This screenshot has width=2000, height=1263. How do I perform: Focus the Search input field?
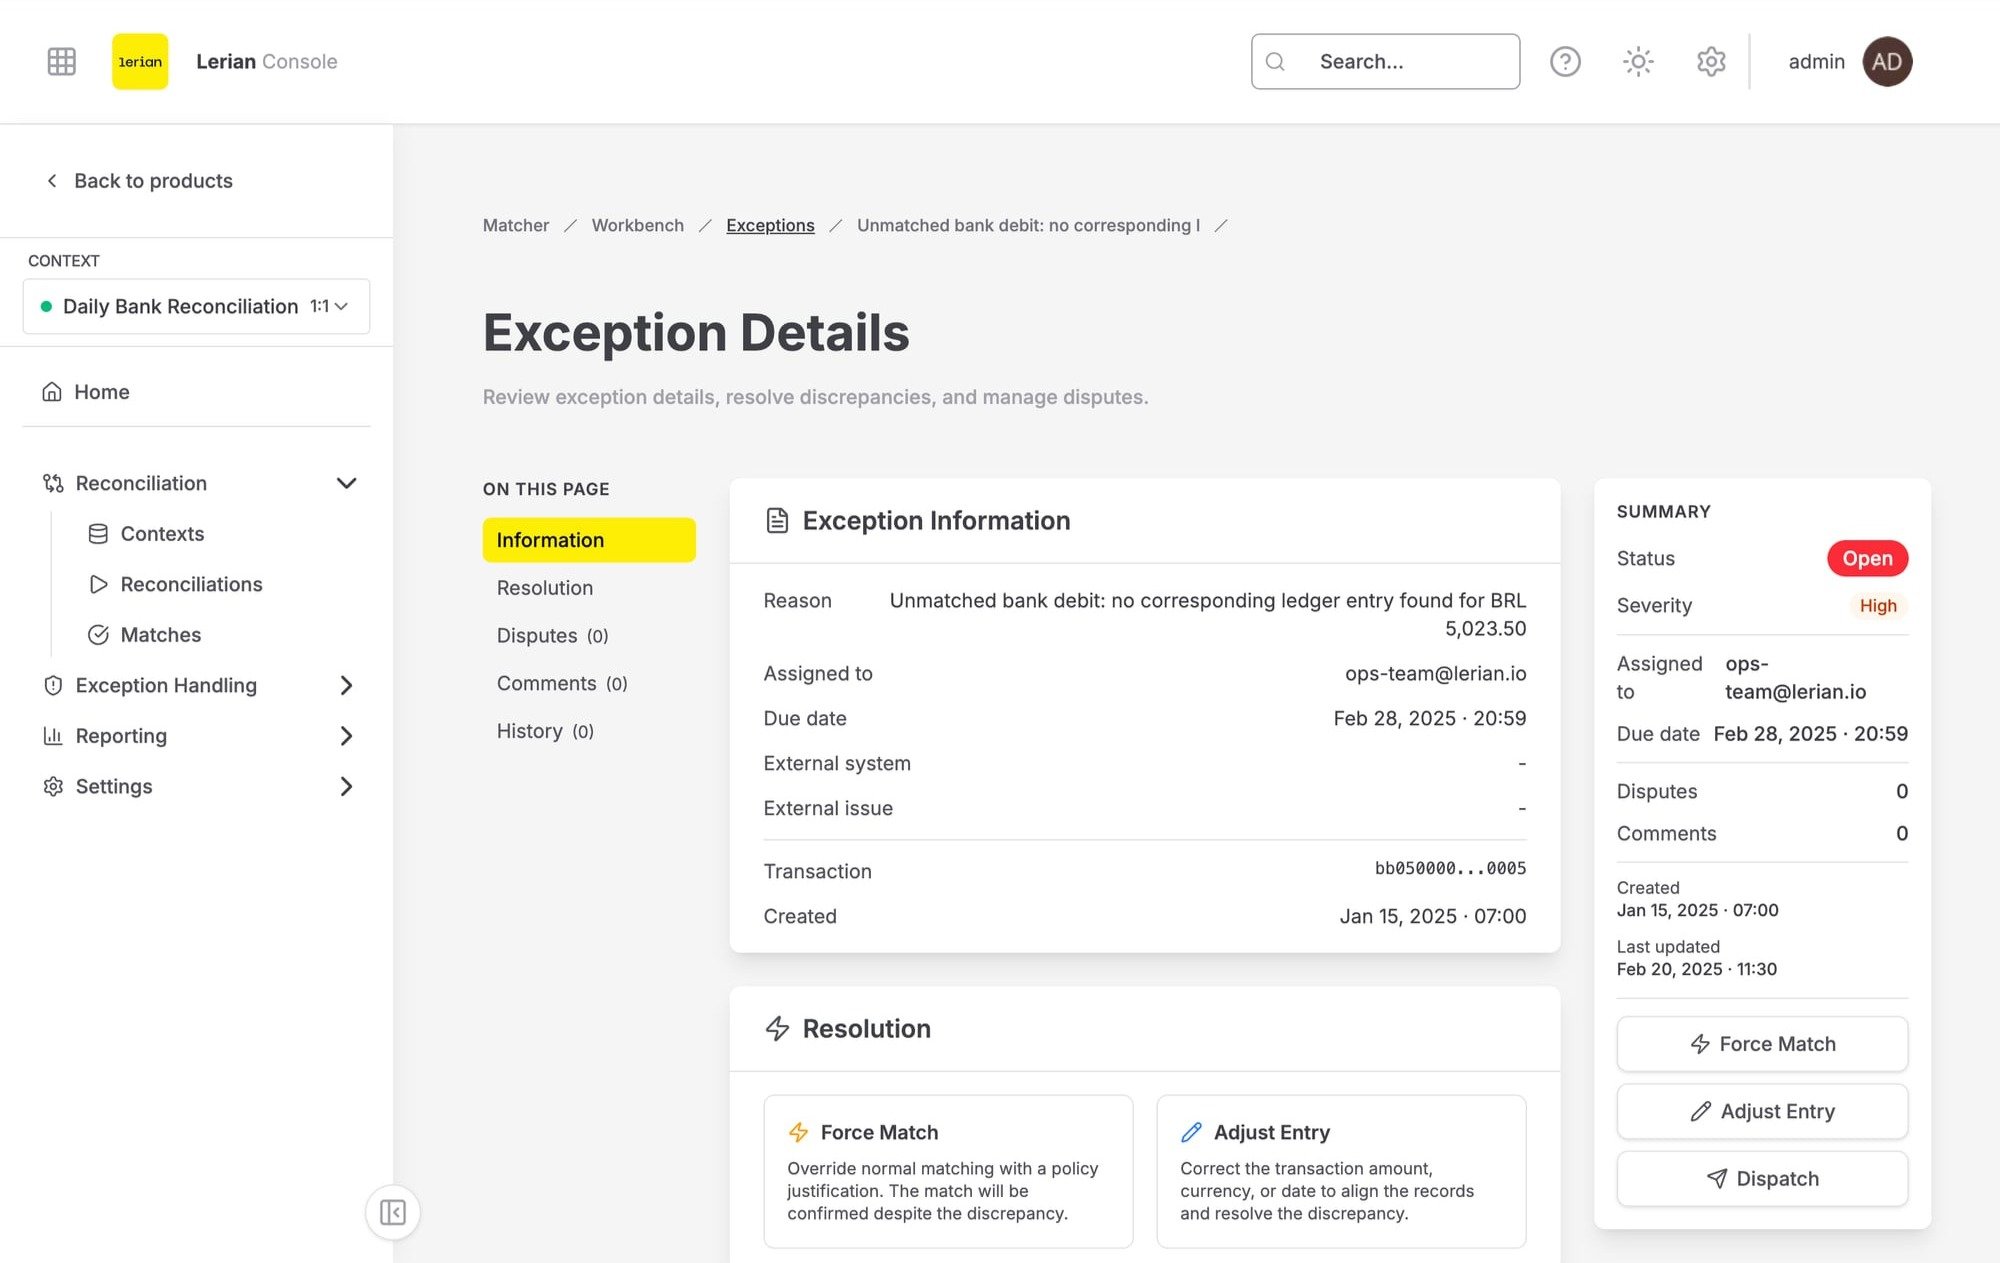point(1385,61)
